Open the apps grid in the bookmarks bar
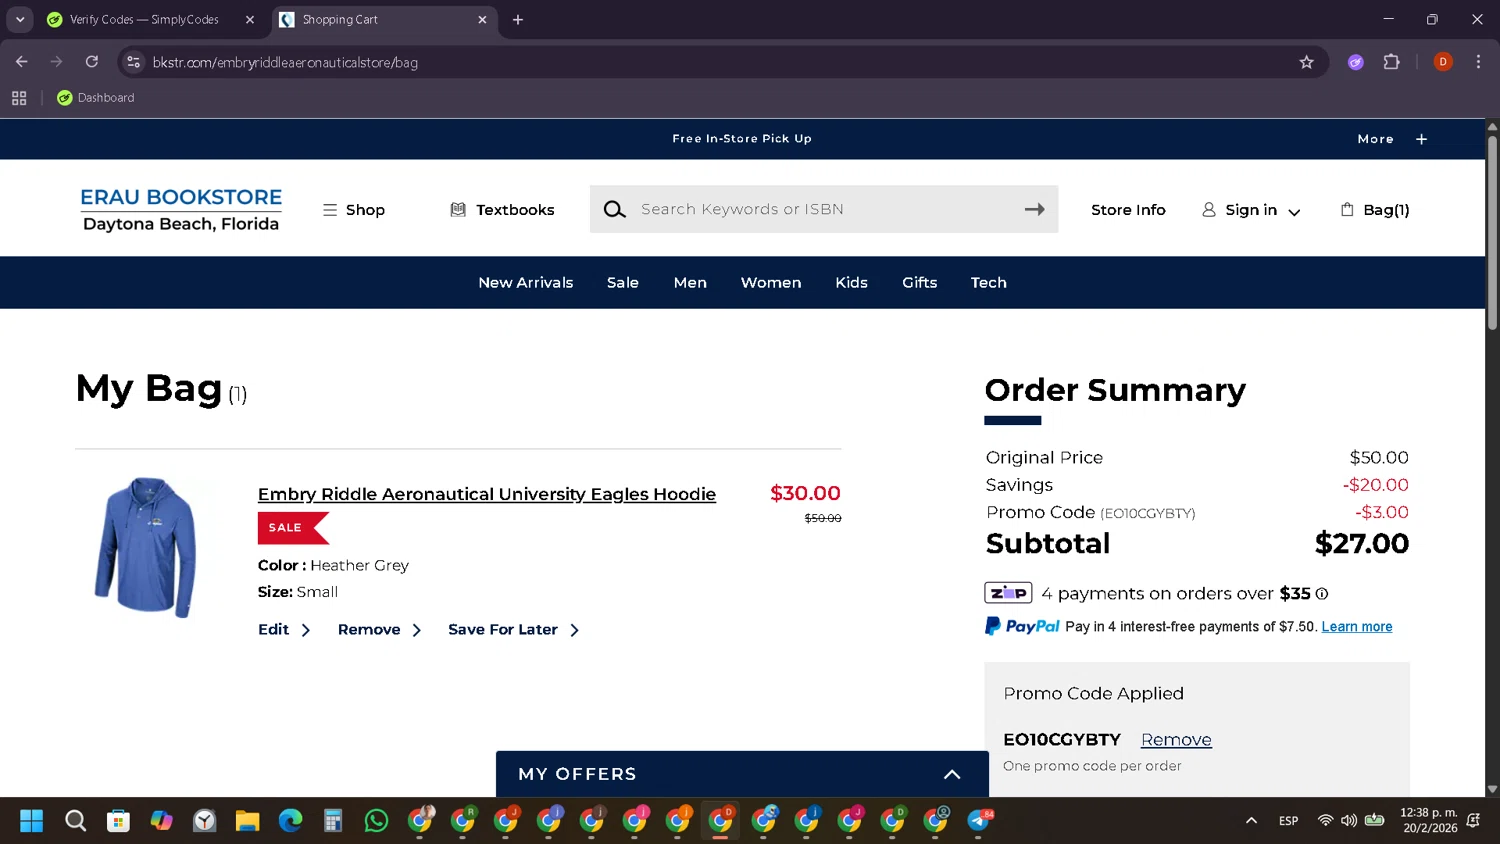 click(19, 98)
